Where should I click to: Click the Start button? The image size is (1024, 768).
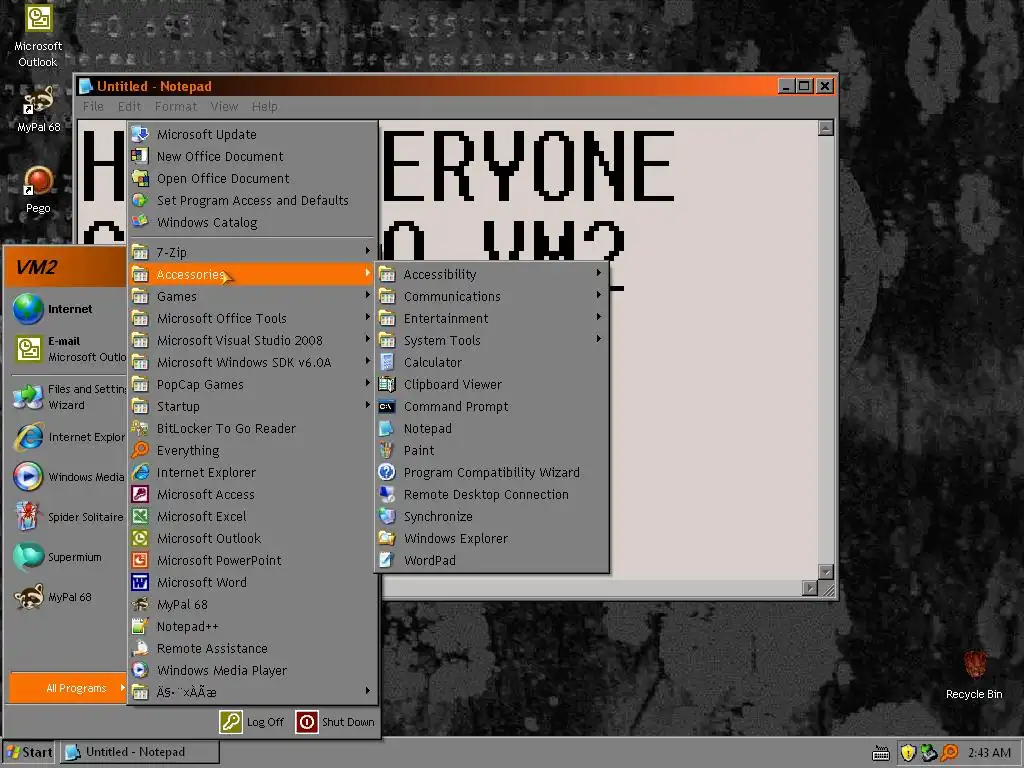[x=29, y=752]
